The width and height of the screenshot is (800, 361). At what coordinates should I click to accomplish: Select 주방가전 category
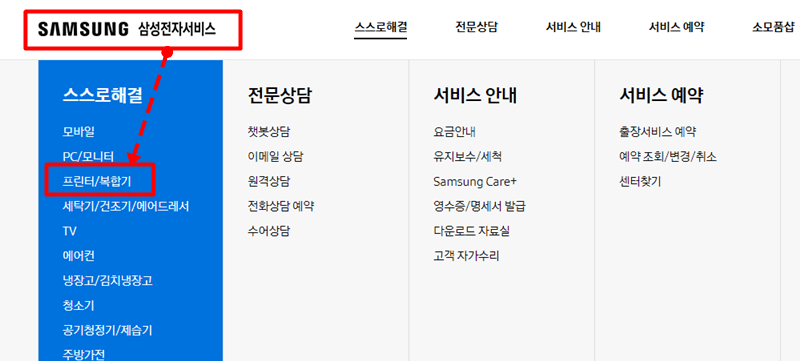84,354
